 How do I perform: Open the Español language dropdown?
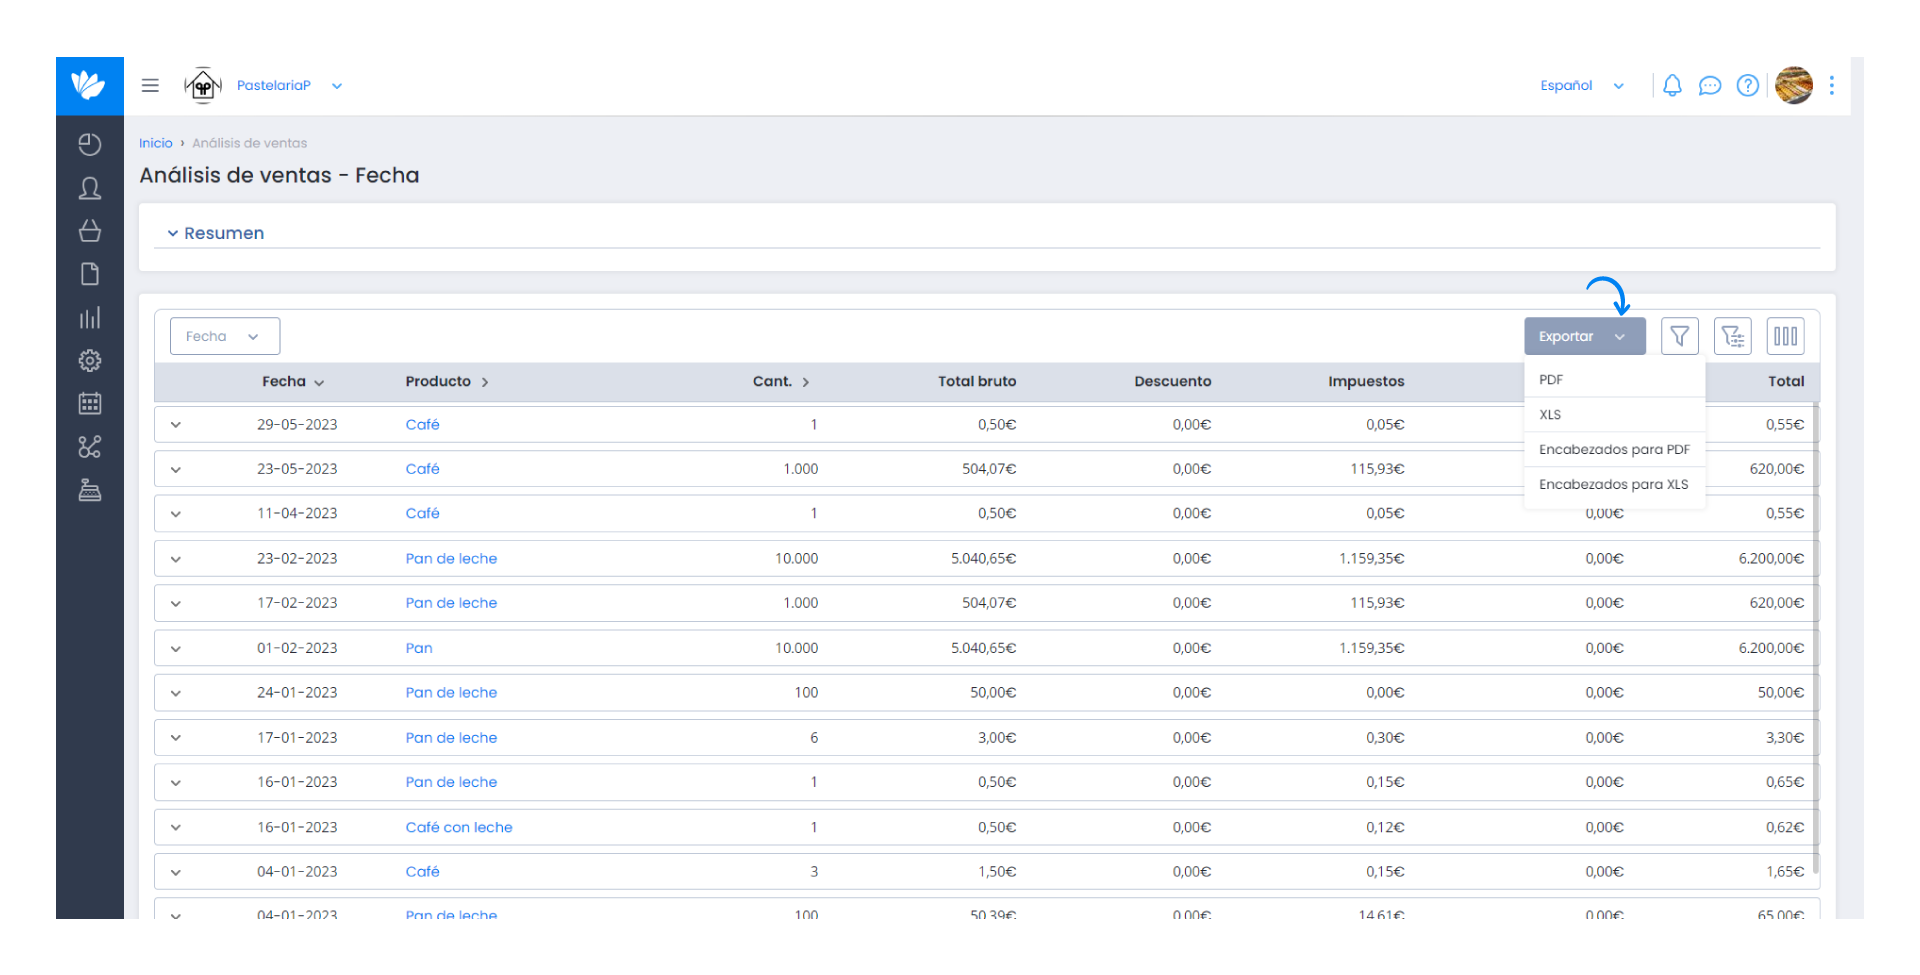click(1582, 85)
